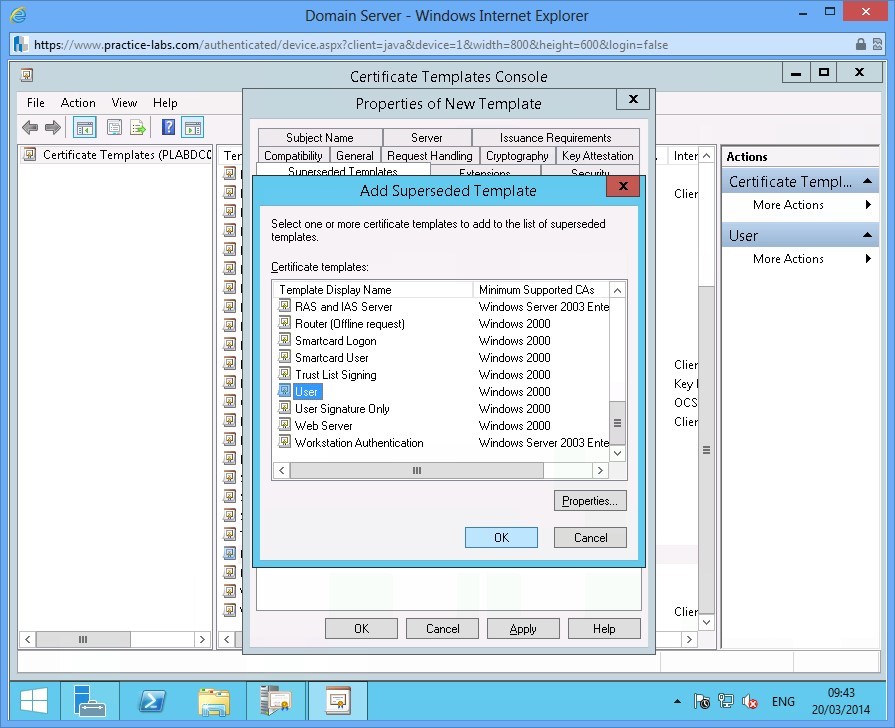Toggle the Show/Hide Console Tree icon
Viewport: 895px width, 728px height.
[84, 126]
